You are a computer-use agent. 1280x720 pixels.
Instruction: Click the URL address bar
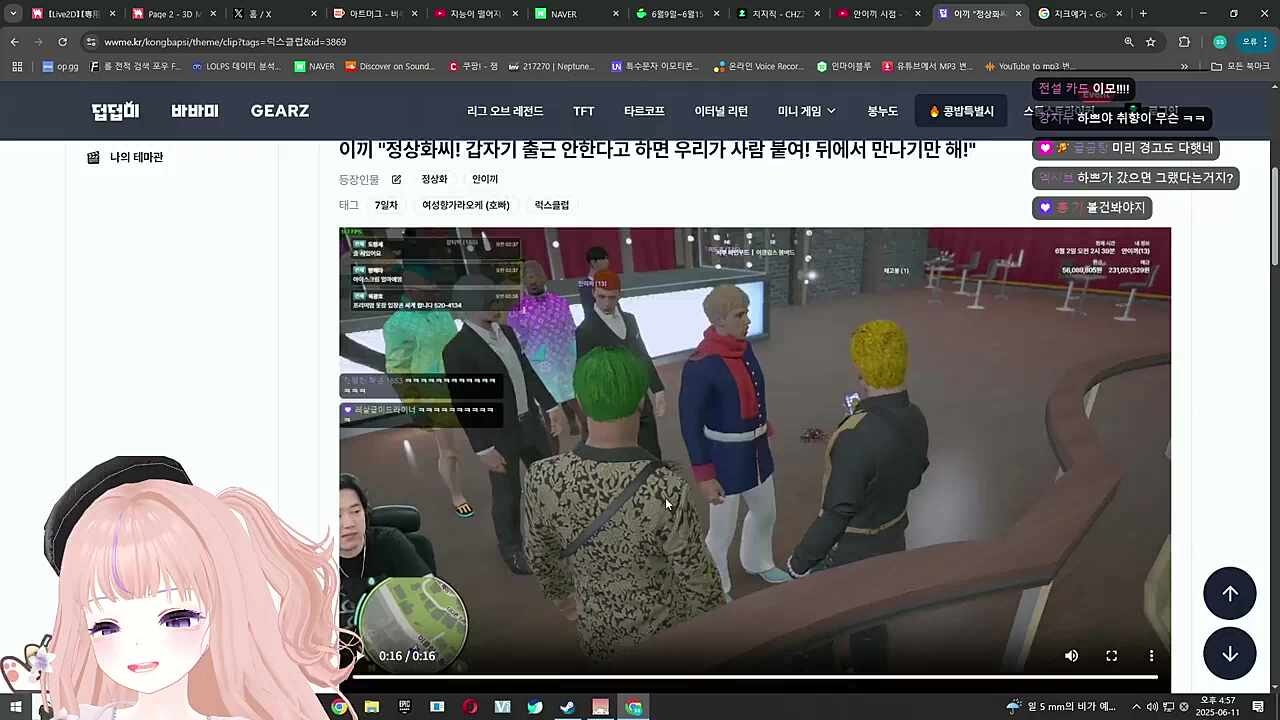600,42
